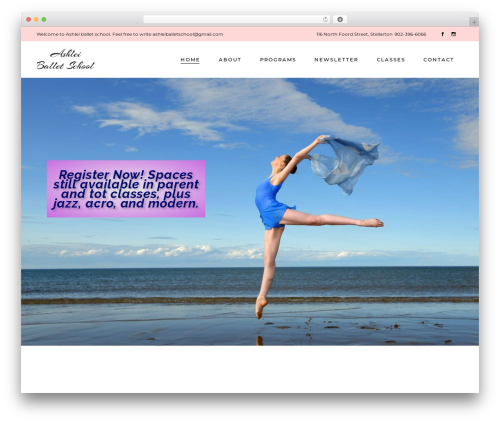The height and width of the screenshot is (423, 500).
Task: Click the Register Now purple banner
Action: click(126, 189)
